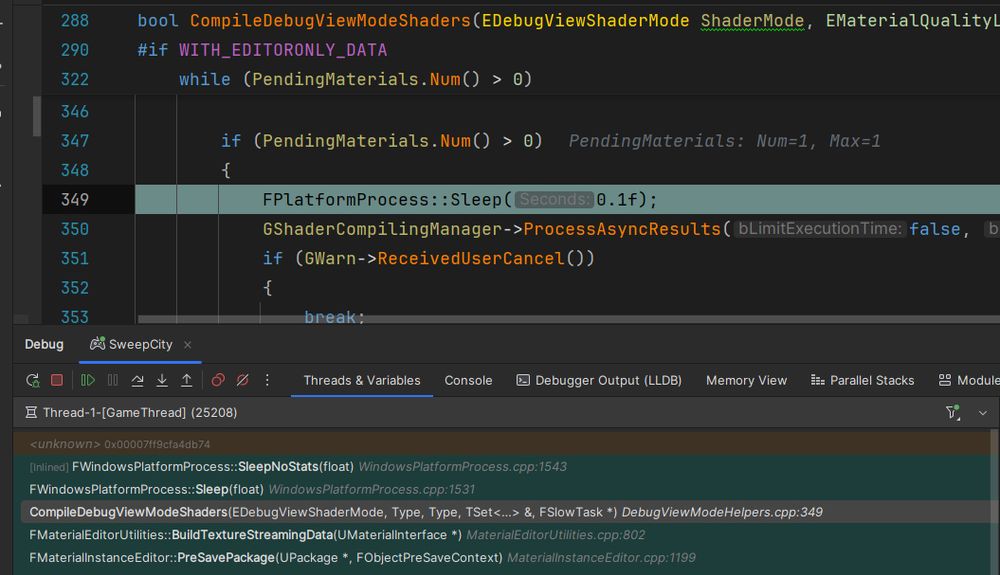1000x575 pixels.
Task: Click line number 347 in the gutter
Action: tap(75, 141)
